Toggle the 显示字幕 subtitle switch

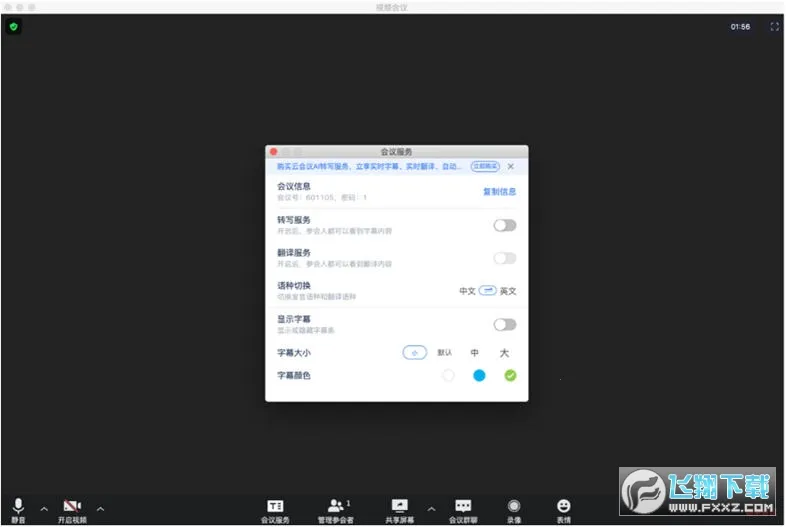click(505, 324)
